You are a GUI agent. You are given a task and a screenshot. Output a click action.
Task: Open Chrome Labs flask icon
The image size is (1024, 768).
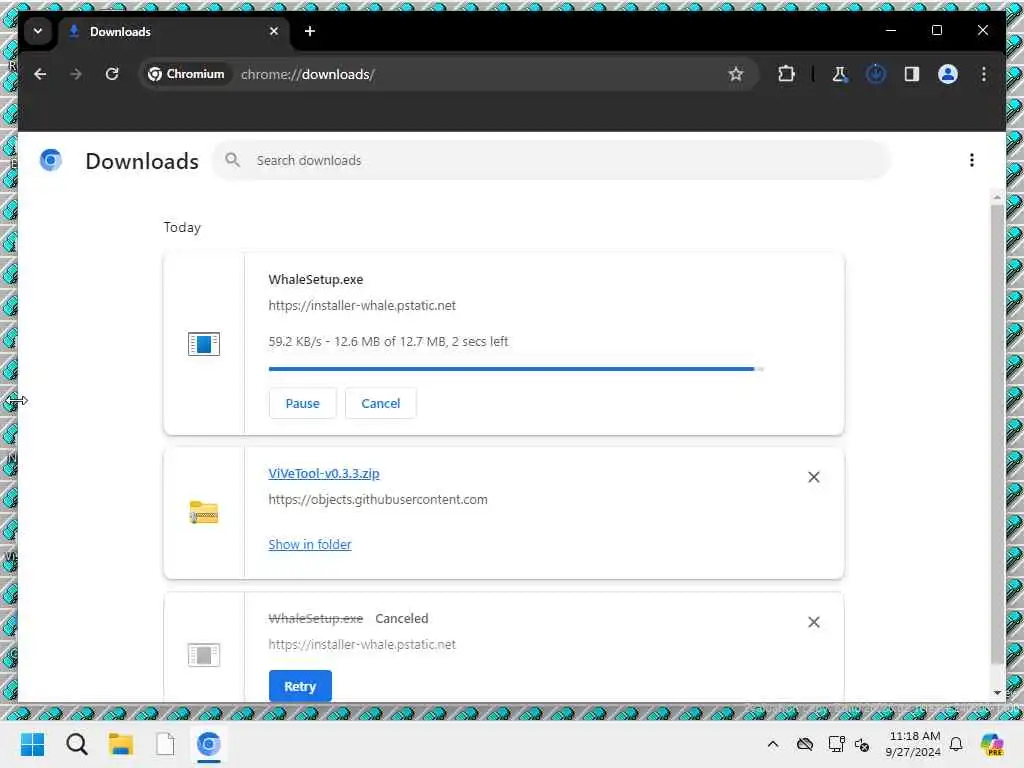[840, 74]
